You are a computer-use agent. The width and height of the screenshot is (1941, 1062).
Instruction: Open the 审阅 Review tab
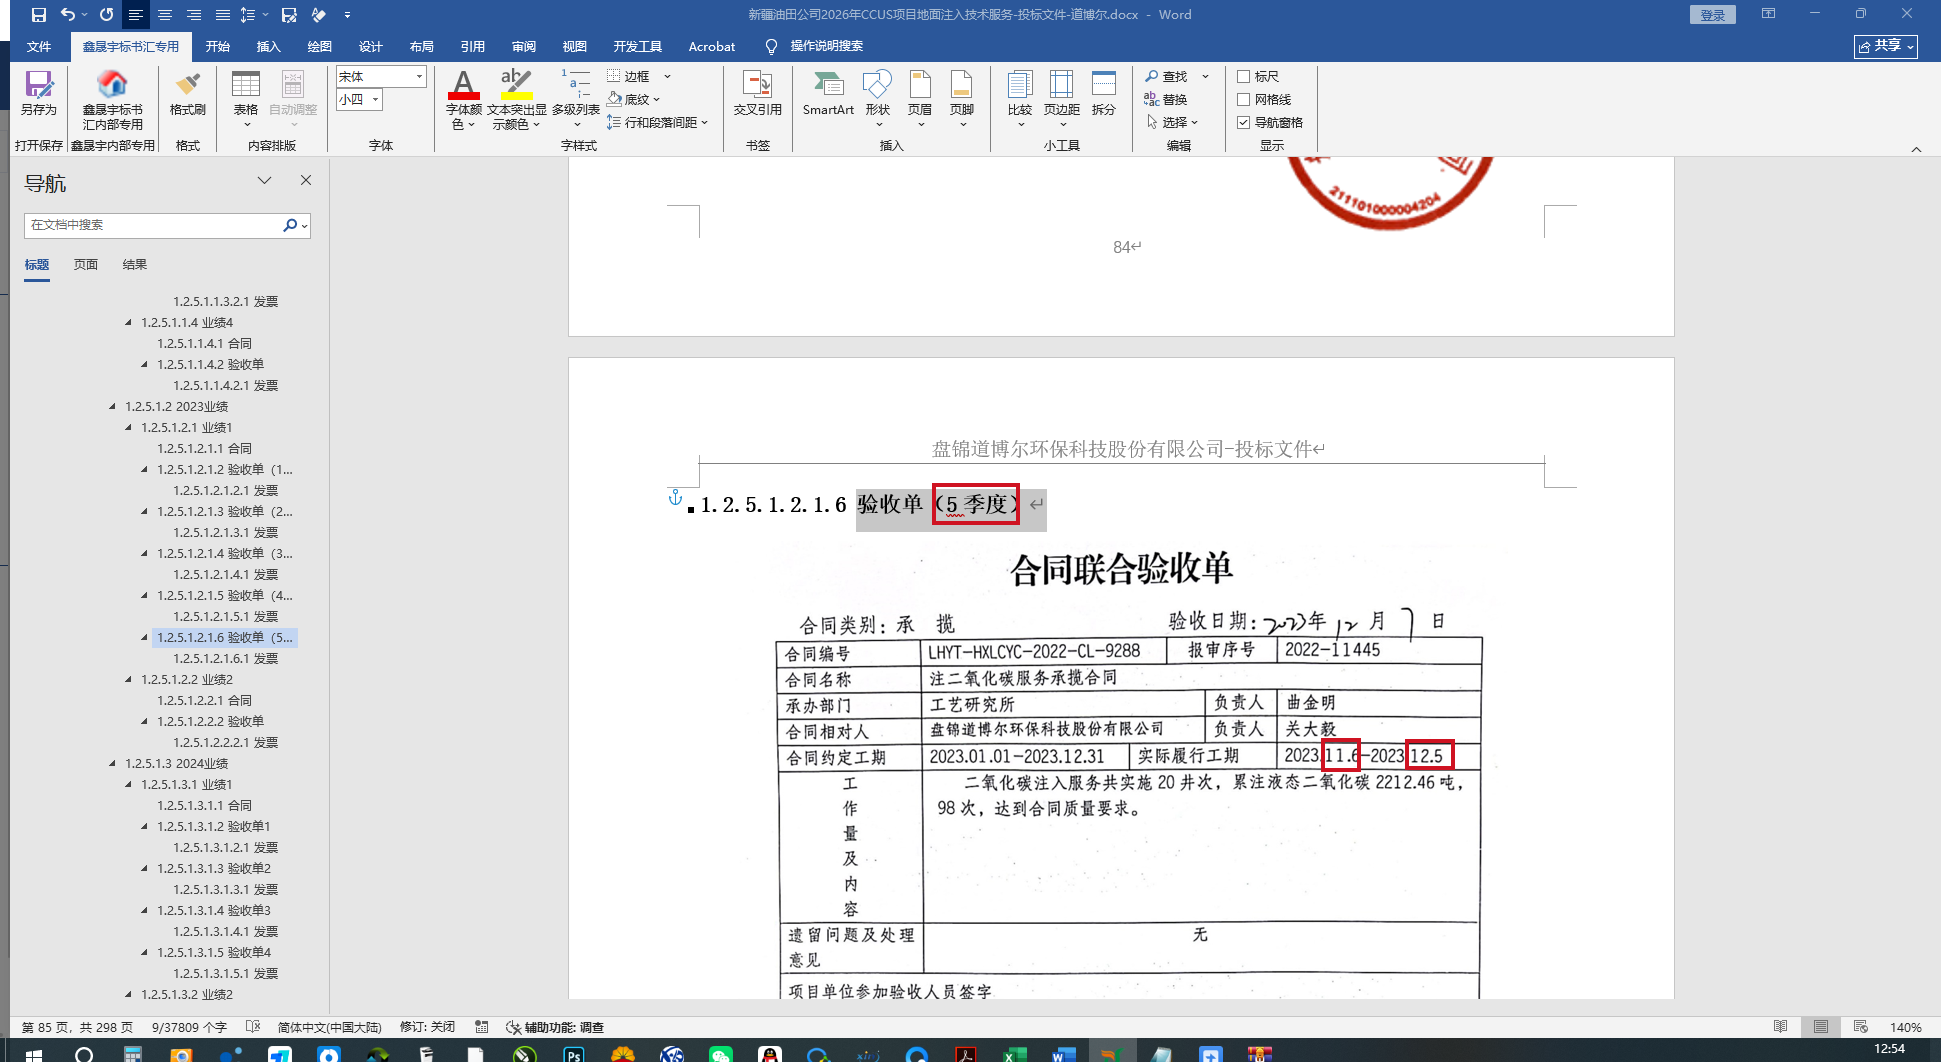click(x=524, y=46)
